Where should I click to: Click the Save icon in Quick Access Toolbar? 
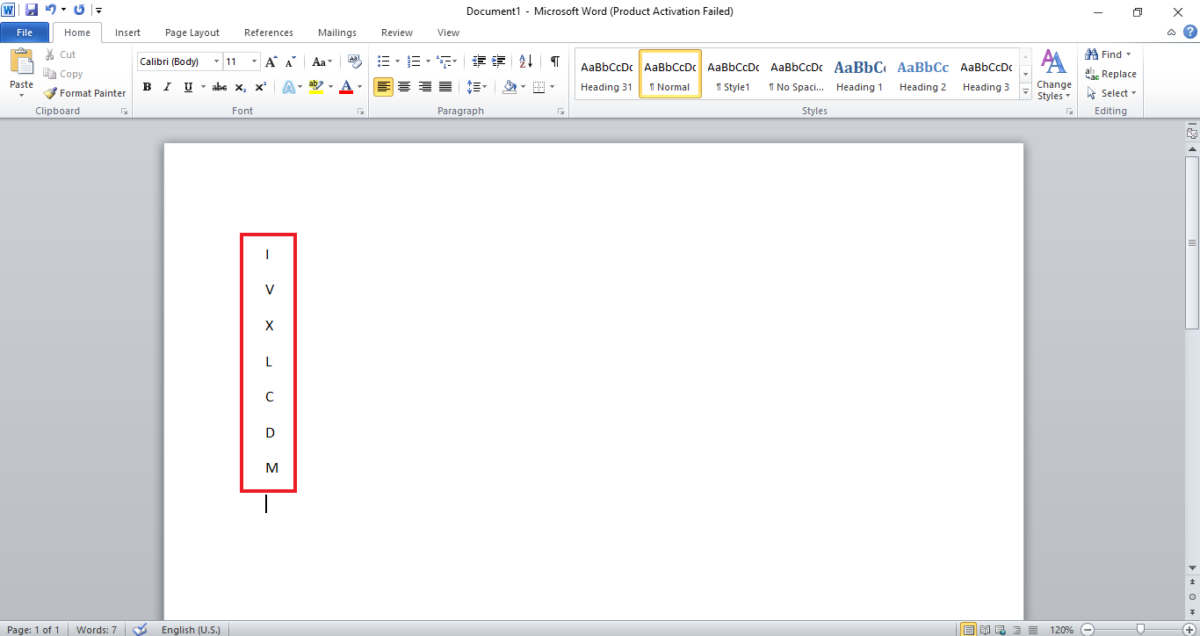click(31, 10)
